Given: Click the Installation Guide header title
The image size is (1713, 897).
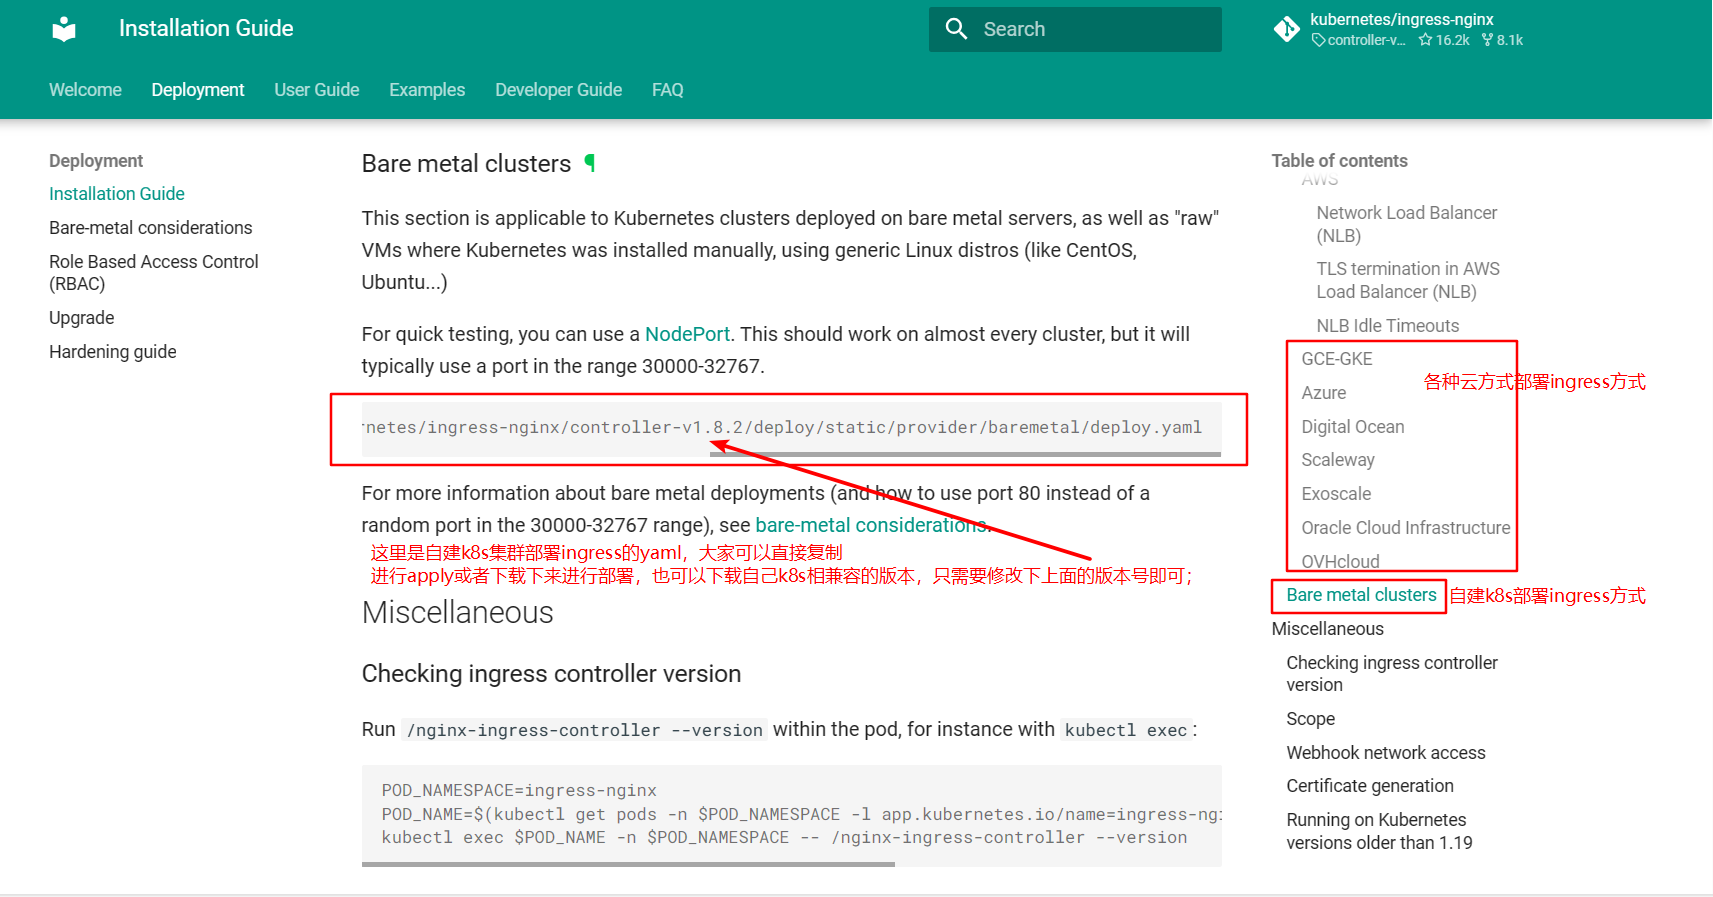Looking at the screenshot, I should pos(206,29).
